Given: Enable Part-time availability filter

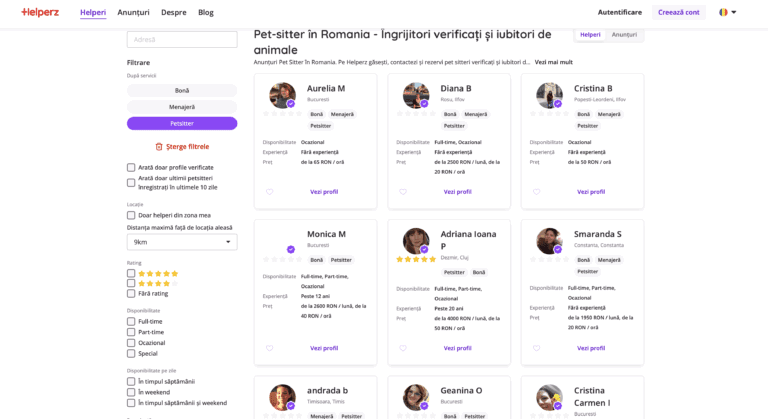Looking at the screenshot, I should point(131,332).
